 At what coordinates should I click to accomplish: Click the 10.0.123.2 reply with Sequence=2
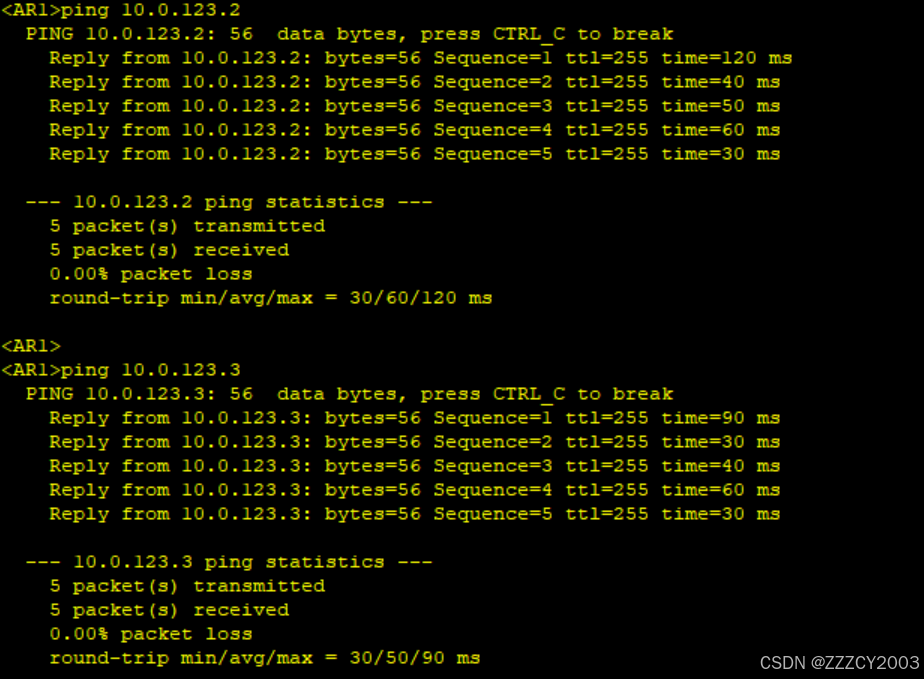pos(414,82)
